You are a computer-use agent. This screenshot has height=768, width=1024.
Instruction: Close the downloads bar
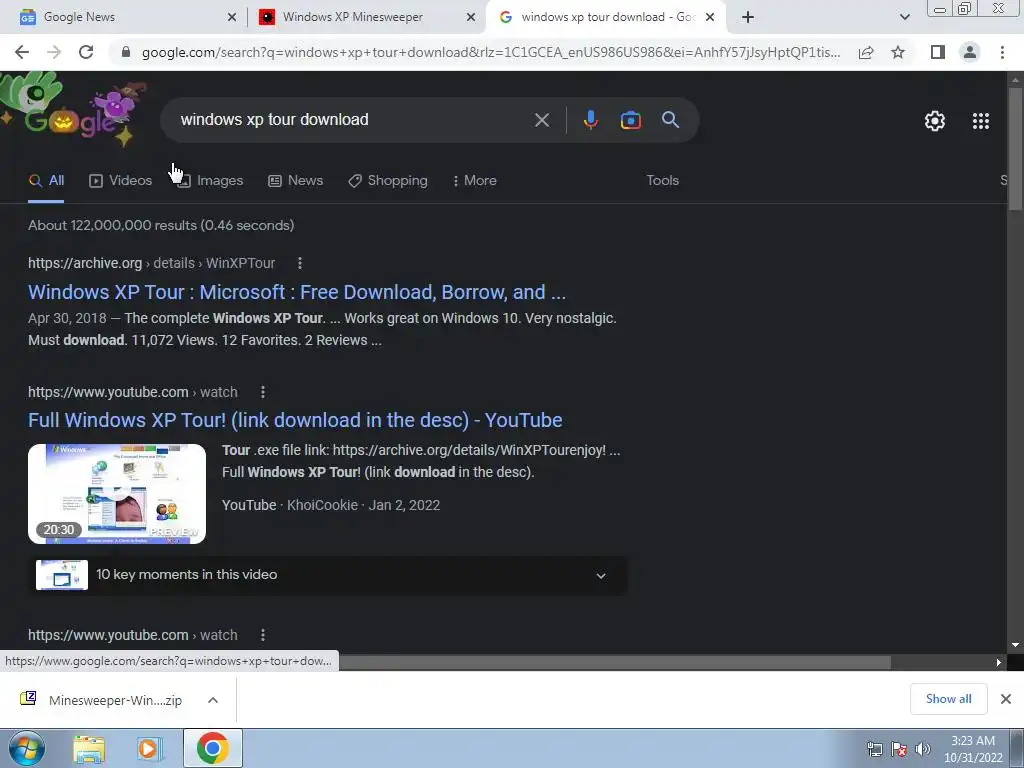pos(1006,699)
